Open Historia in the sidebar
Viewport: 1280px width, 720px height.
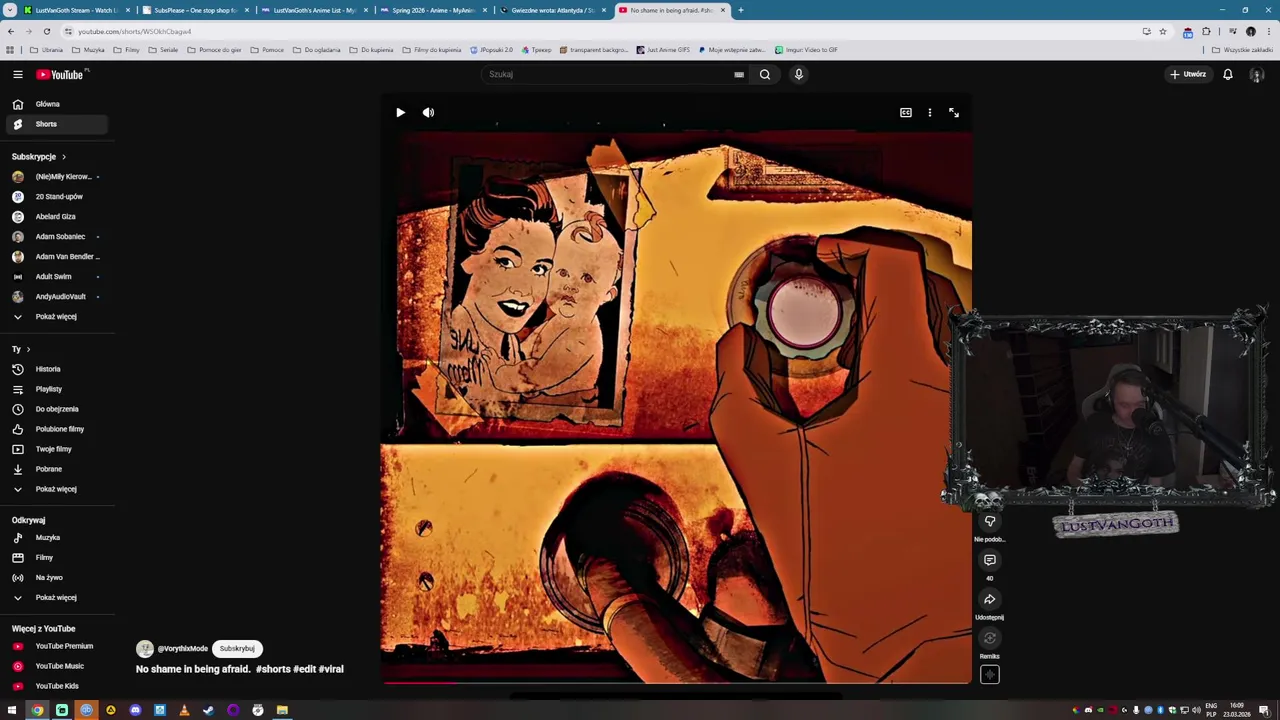(57, 369)
